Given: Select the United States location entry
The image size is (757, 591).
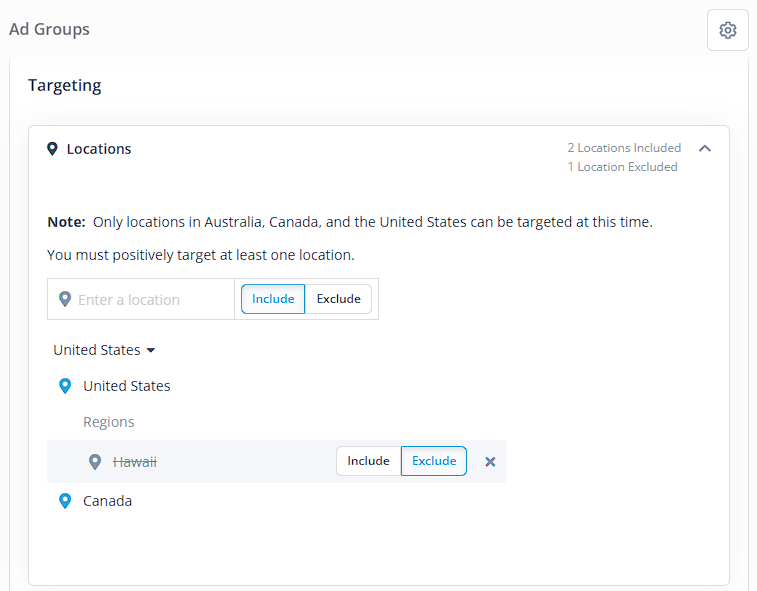Looking at the screenshot, I should [126, 386].
